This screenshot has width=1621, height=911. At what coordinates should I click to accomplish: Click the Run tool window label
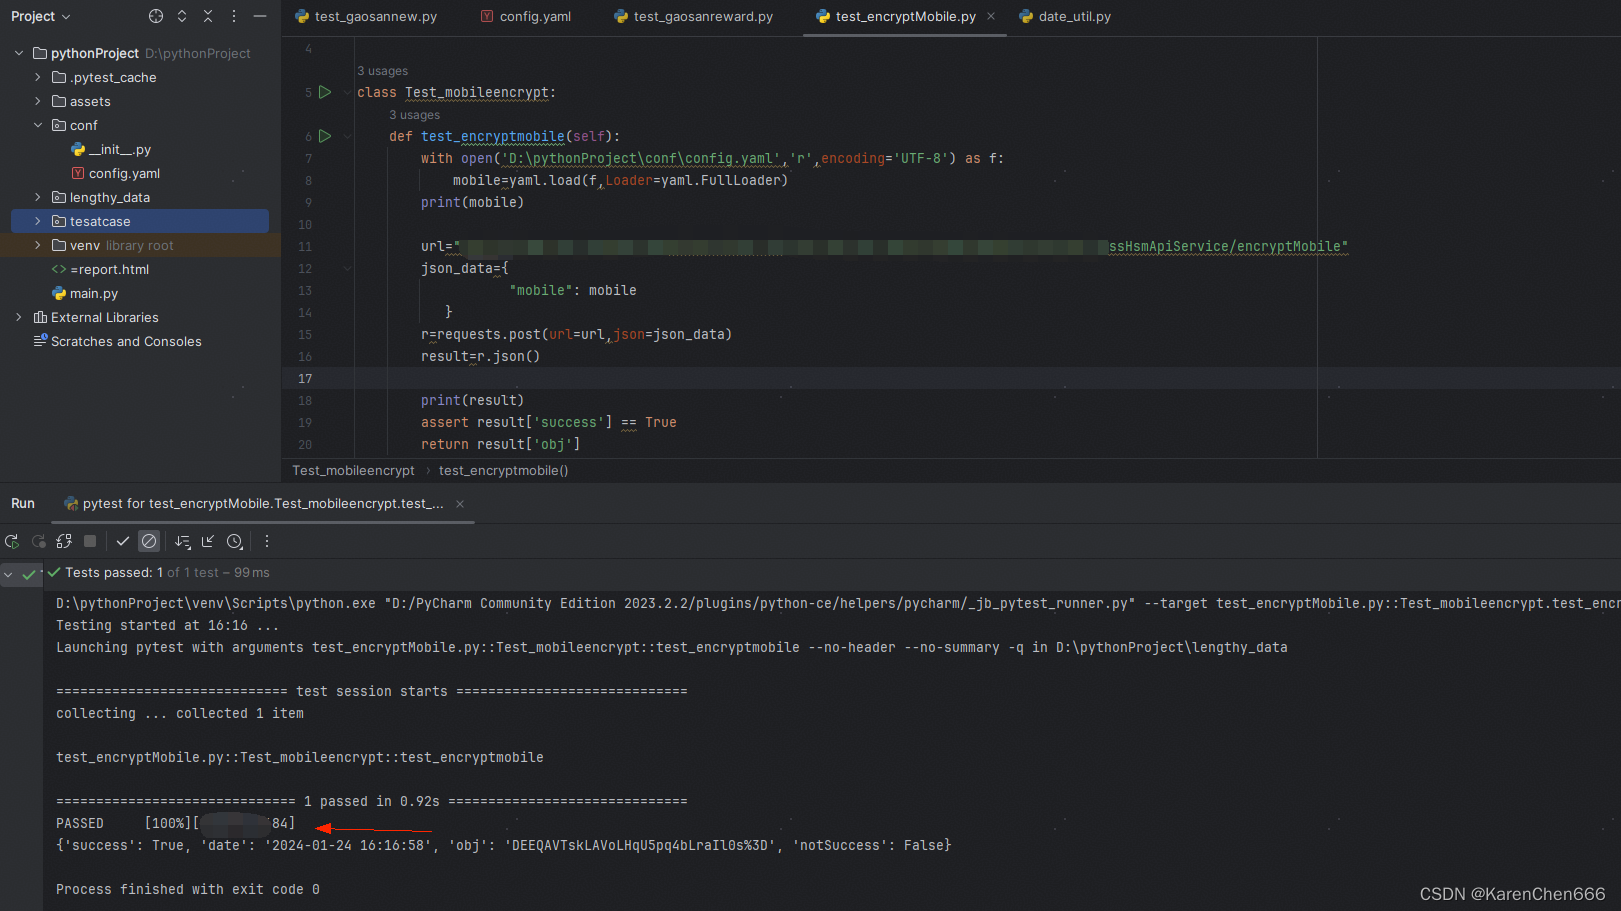click(23, 504)
